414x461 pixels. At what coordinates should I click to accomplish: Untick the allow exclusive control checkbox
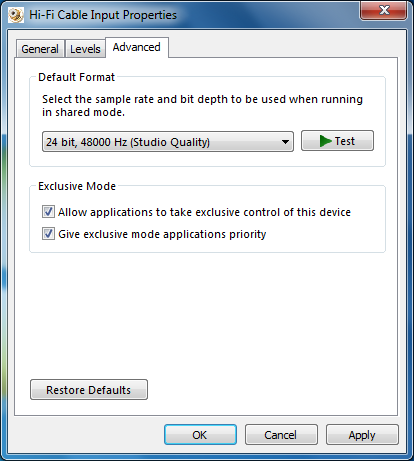(48, 212)
